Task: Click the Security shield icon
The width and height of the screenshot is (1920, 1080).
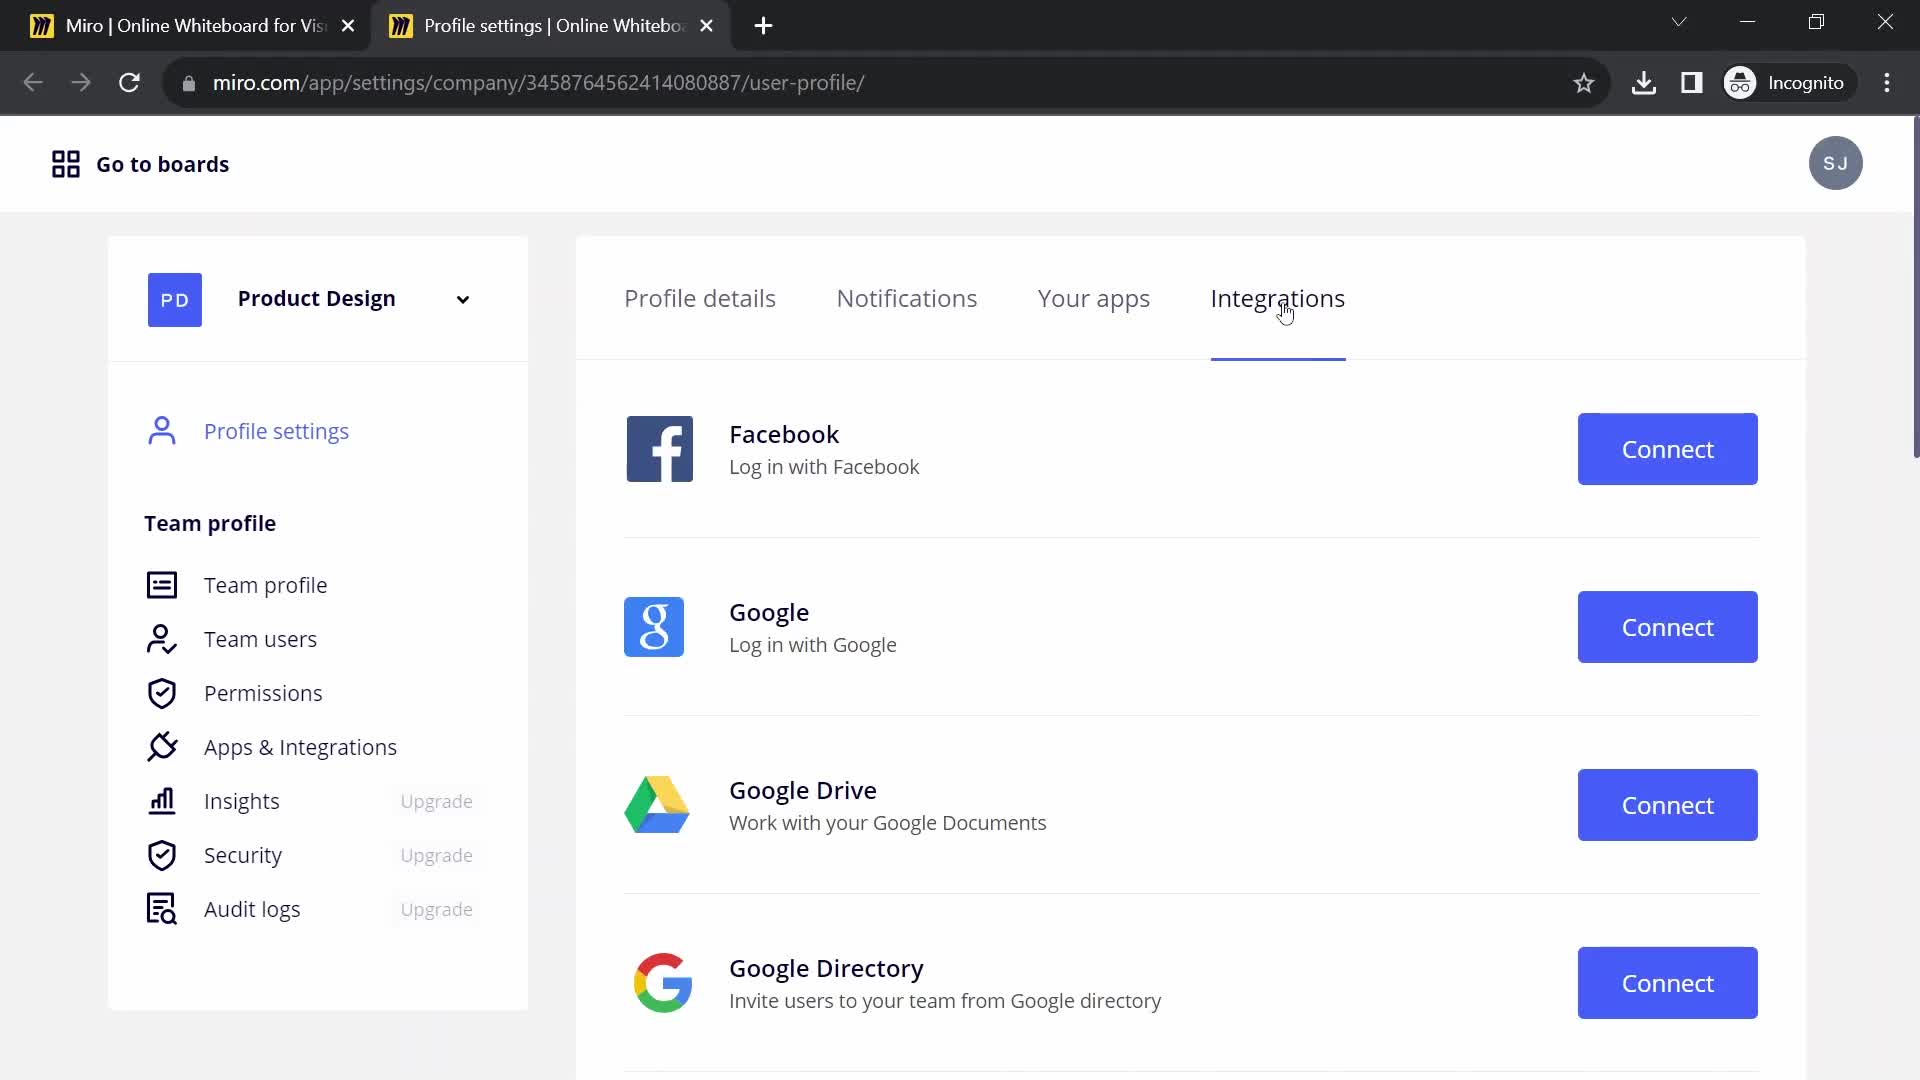Action: click(x=162, y=855)
